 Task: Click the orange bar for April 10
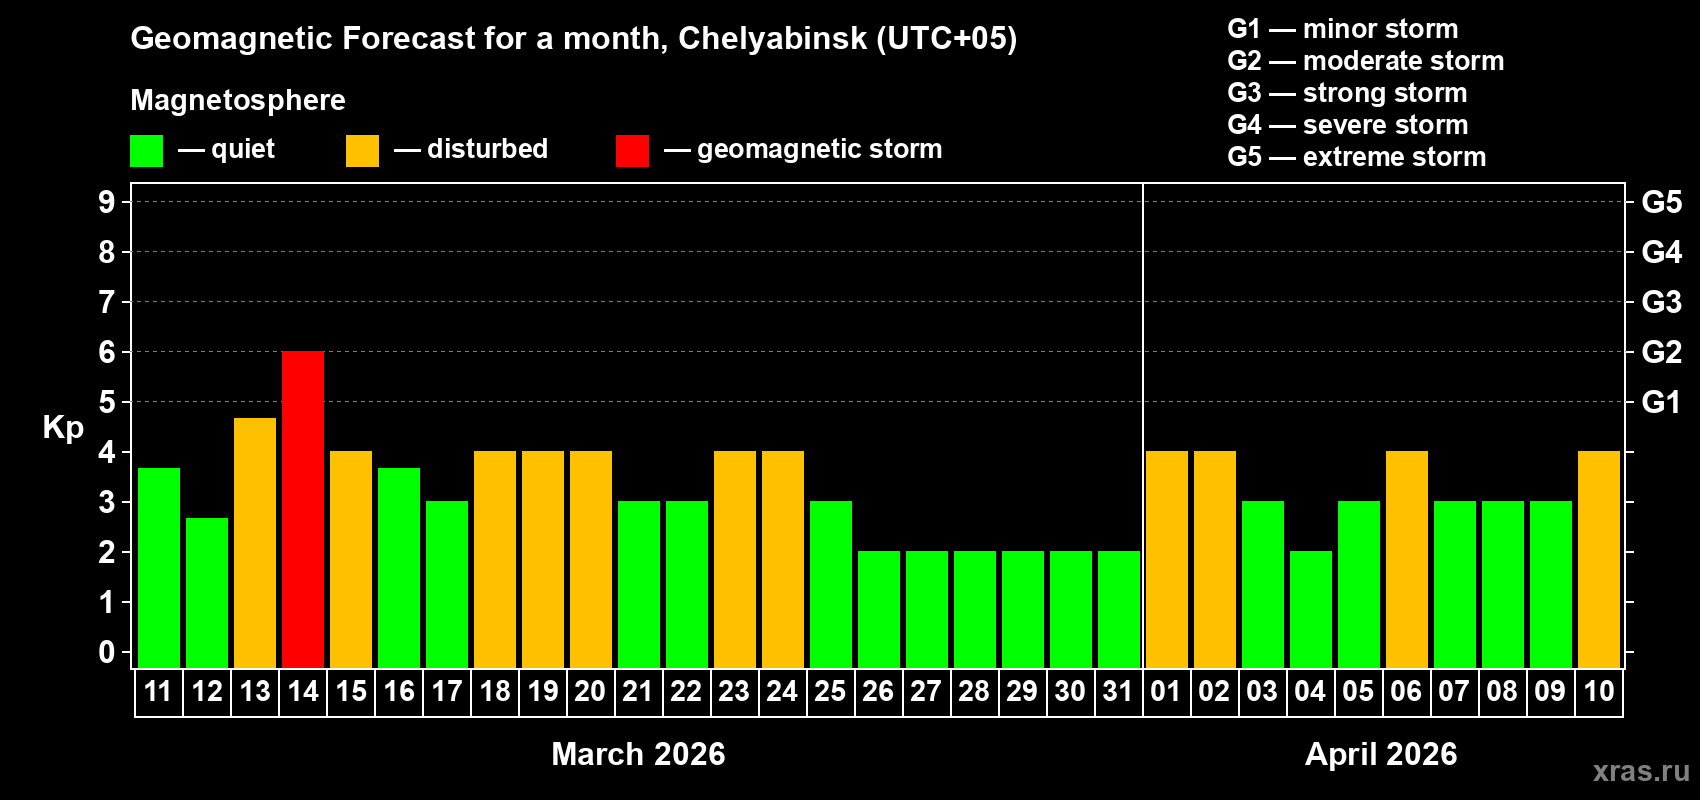1599,560
